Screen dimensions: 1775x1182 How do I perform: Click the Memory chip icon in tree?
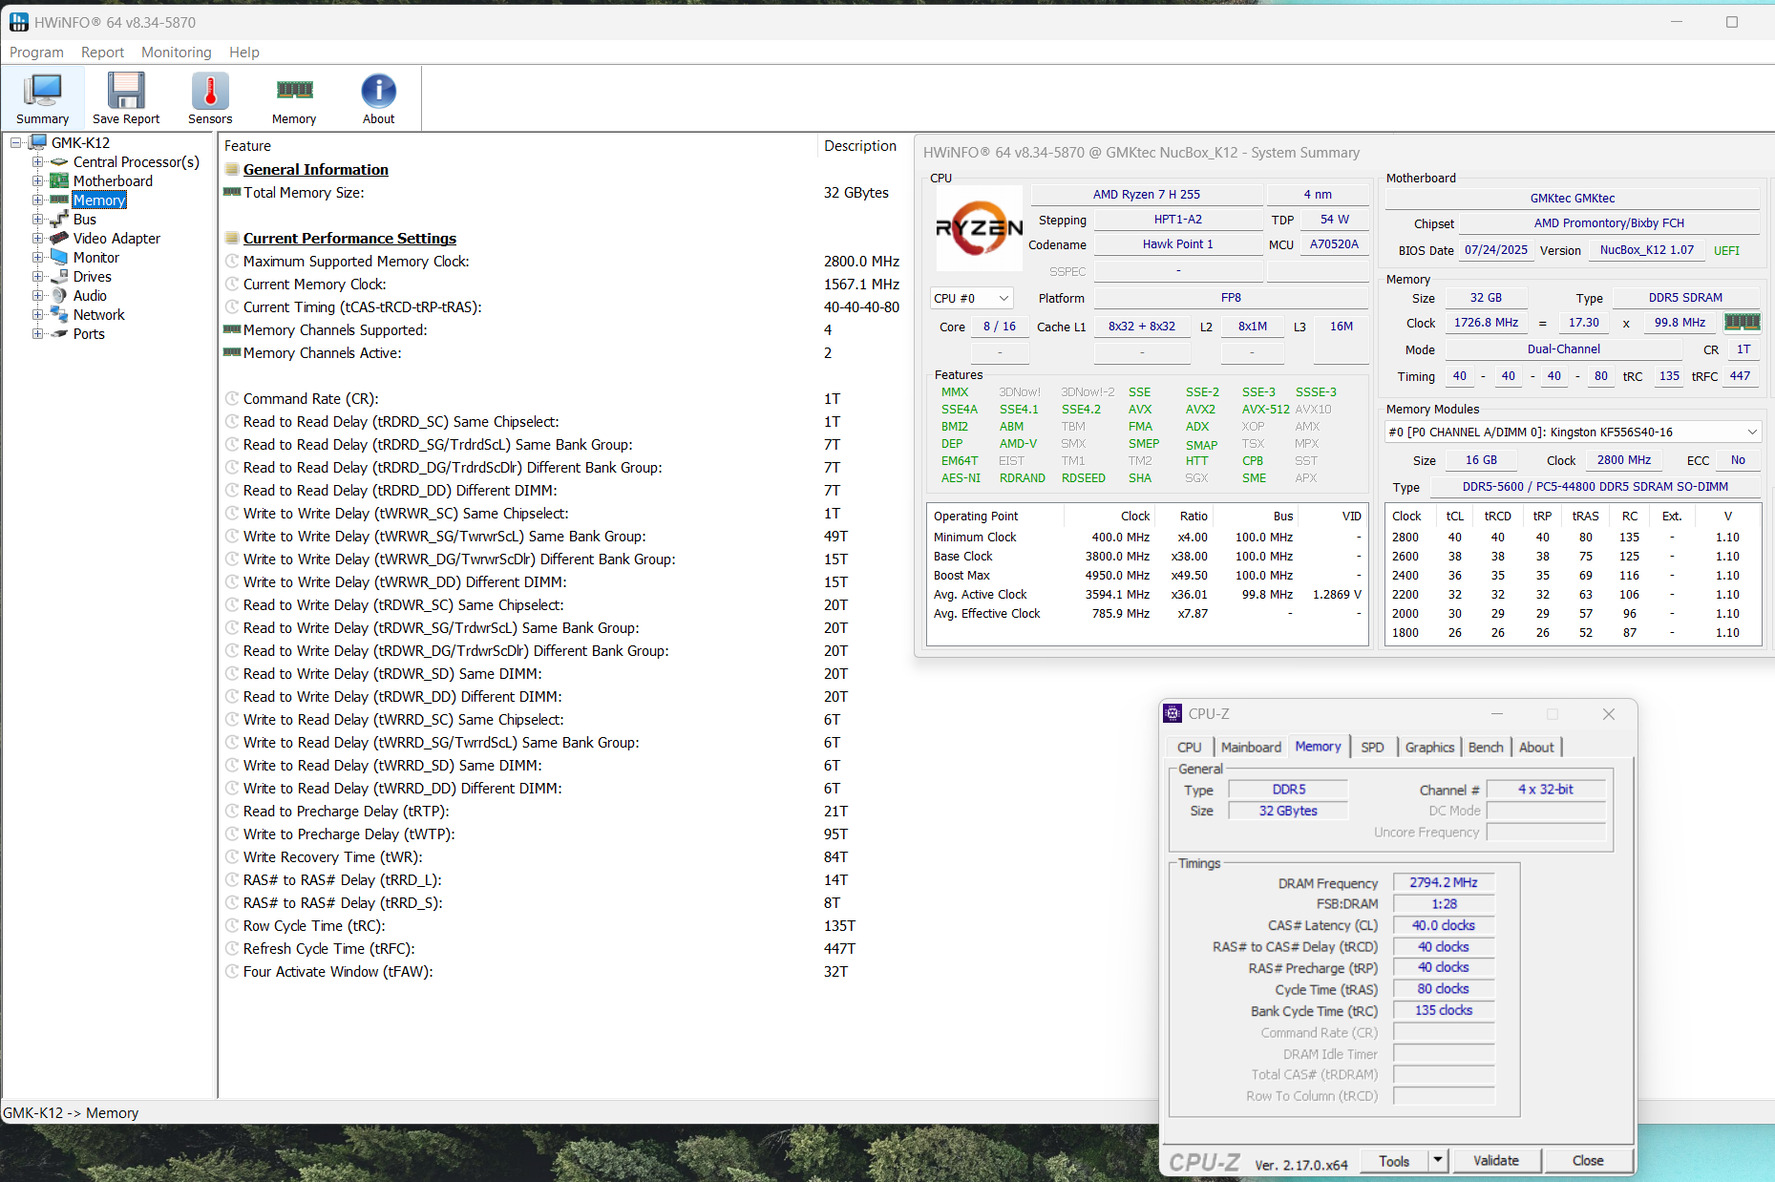tap(59, 200)
